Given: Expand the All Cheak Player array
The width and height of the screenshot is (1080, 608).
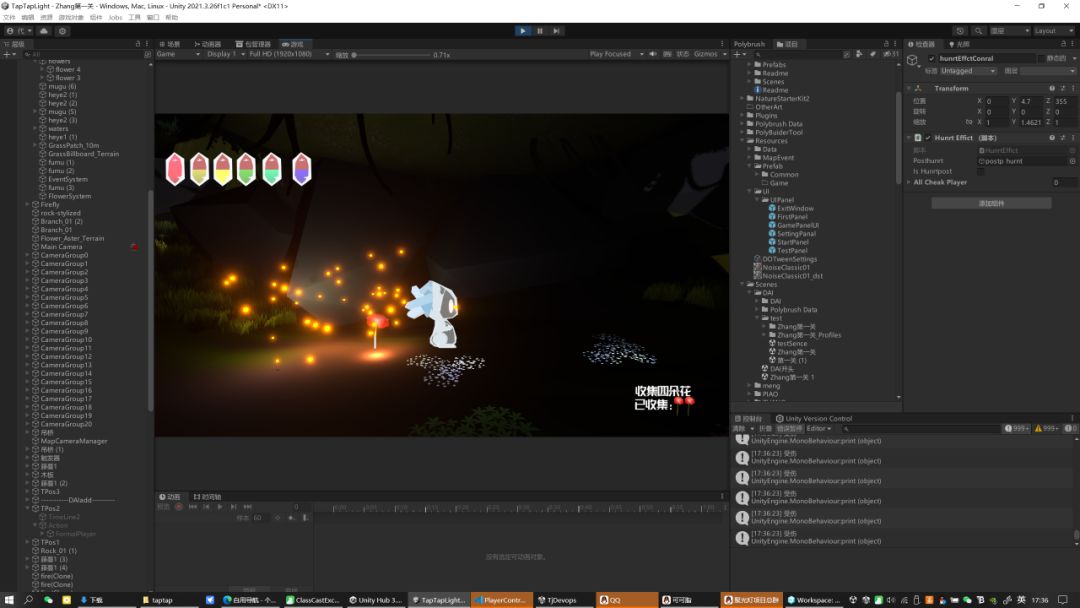Looking at the screenshot, I should pos(909,183).
